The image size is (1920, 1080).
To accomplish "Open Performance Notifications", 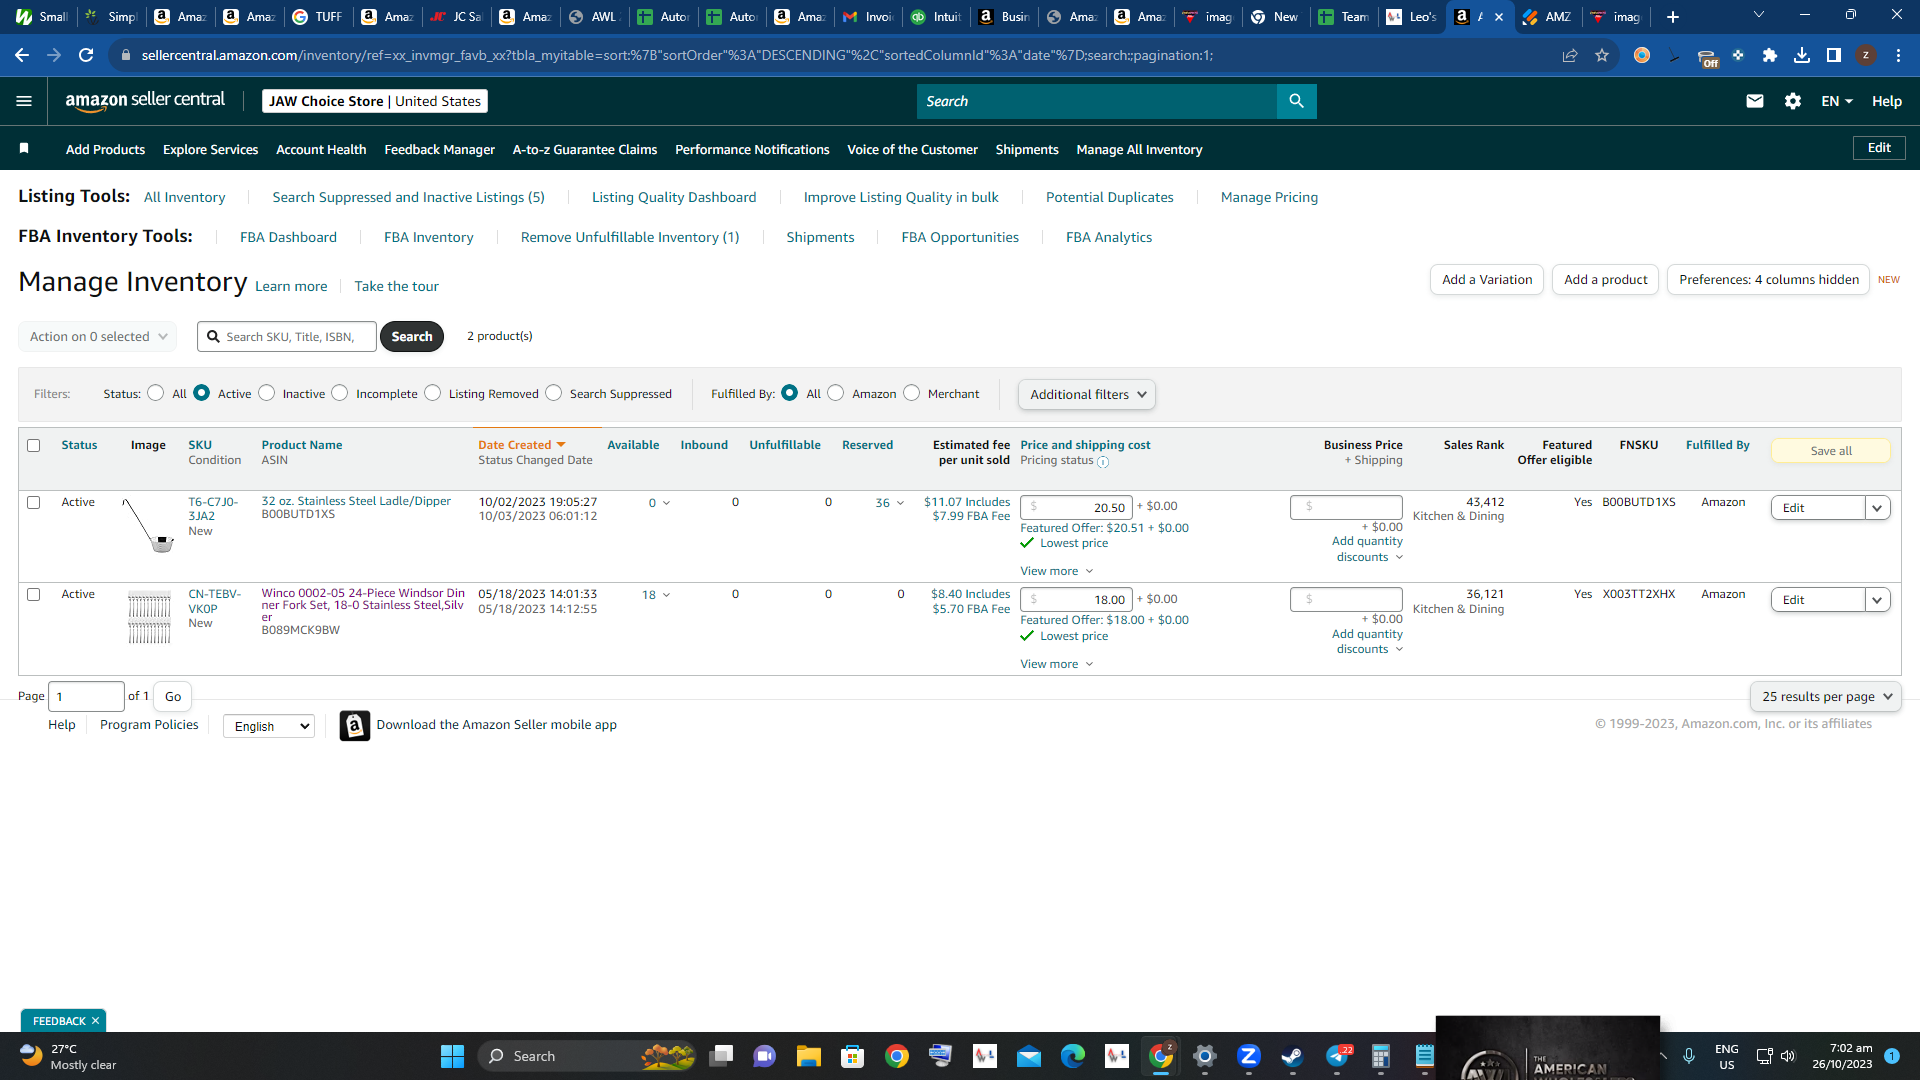I will coord(752,149).
